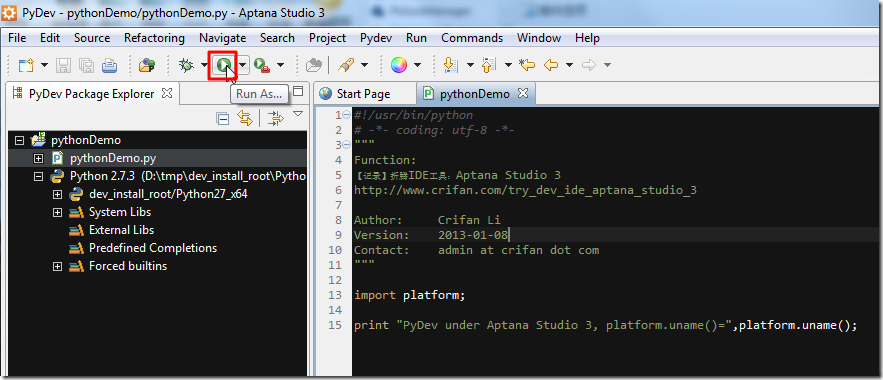Toggle code folding at line 1
The image size is (883, 380).
click(x=346, y=115)
